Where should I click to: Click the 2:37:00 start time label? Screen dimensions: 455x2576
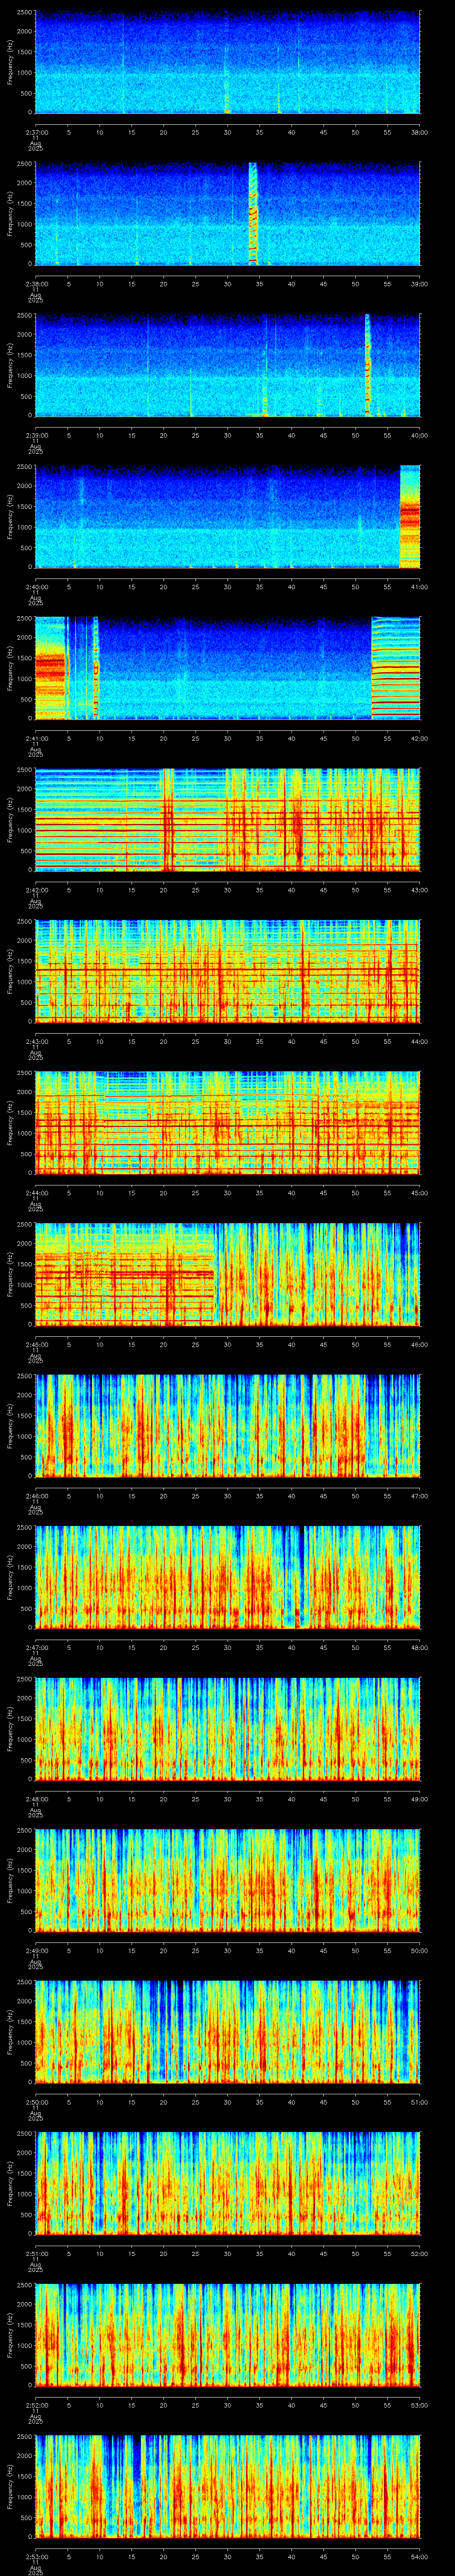[x=36, y=132]
